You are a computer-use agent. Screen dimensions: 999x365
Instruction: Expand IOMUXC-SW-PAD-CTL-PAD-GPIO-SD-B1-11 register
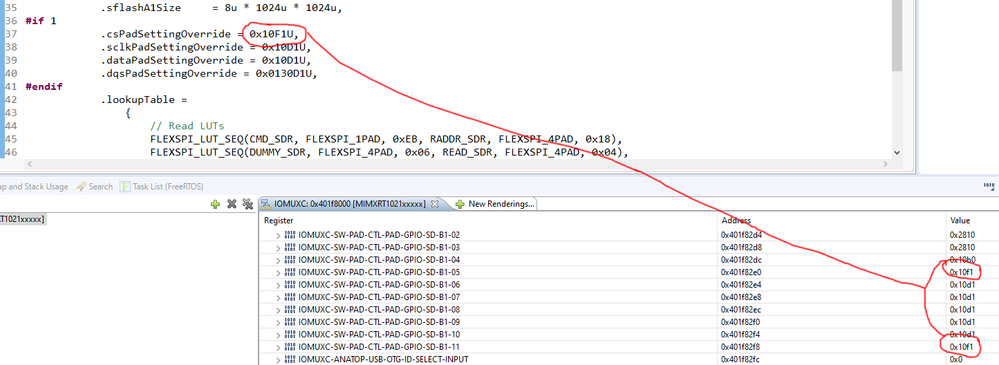[278, 347]
